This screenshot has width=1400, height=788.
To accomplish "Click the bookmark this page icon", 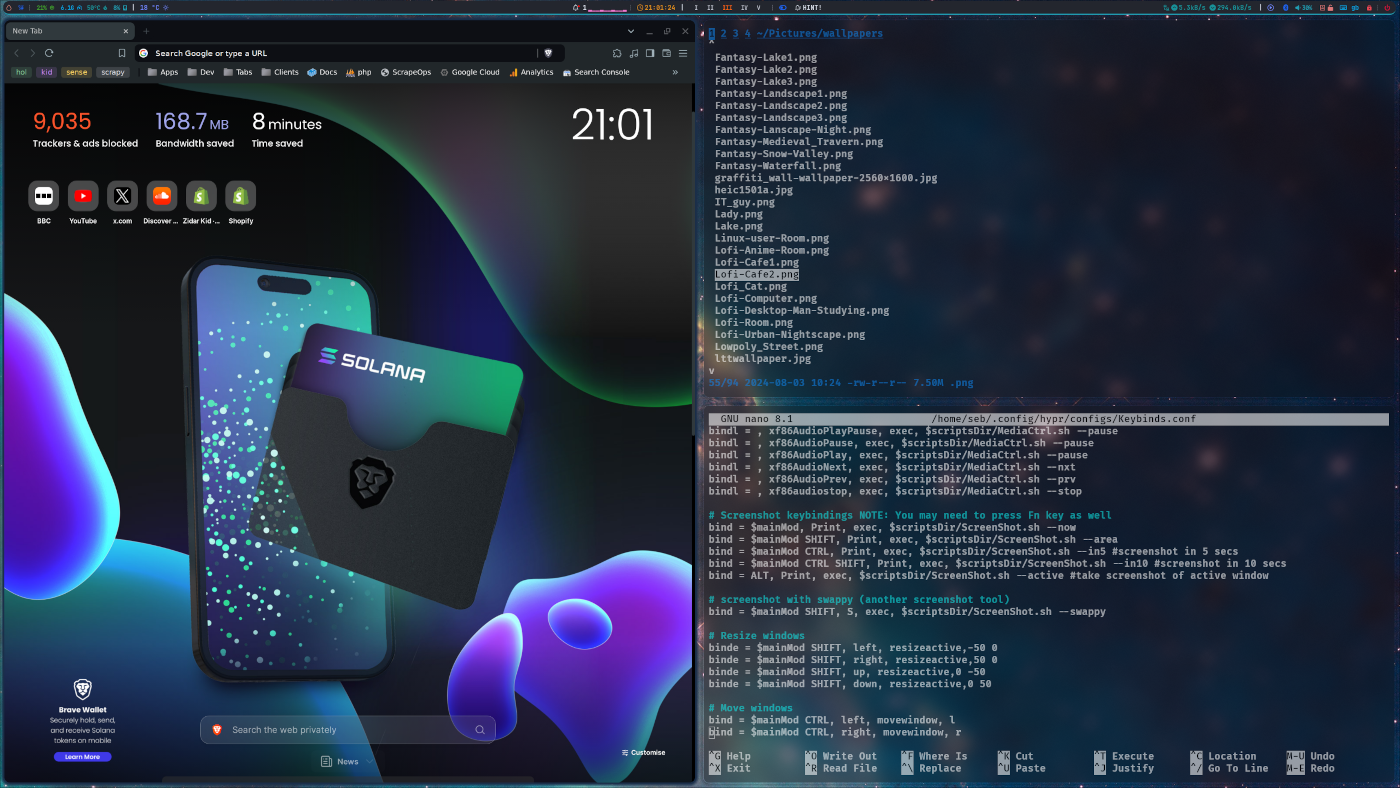I will [x=122, y=53].
